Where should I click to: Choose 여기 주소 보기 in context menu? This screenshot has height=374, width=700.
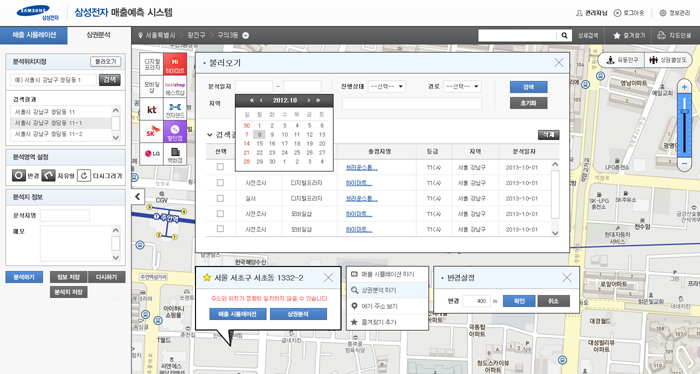387,306
